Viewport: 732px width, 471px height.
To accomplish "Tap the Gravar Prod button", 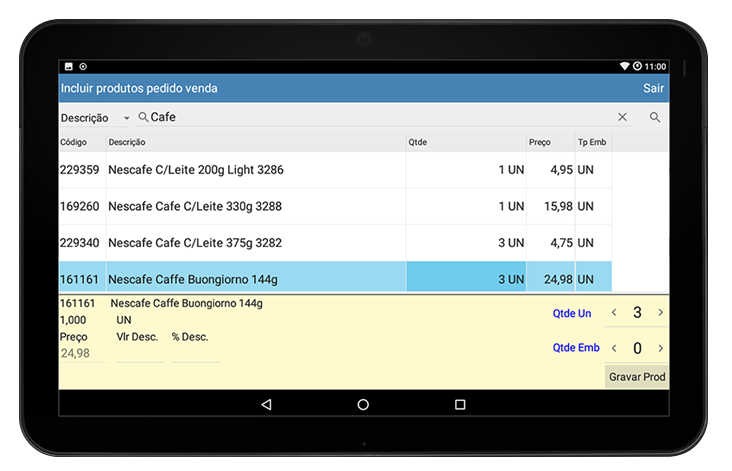I will click(637, 377).
